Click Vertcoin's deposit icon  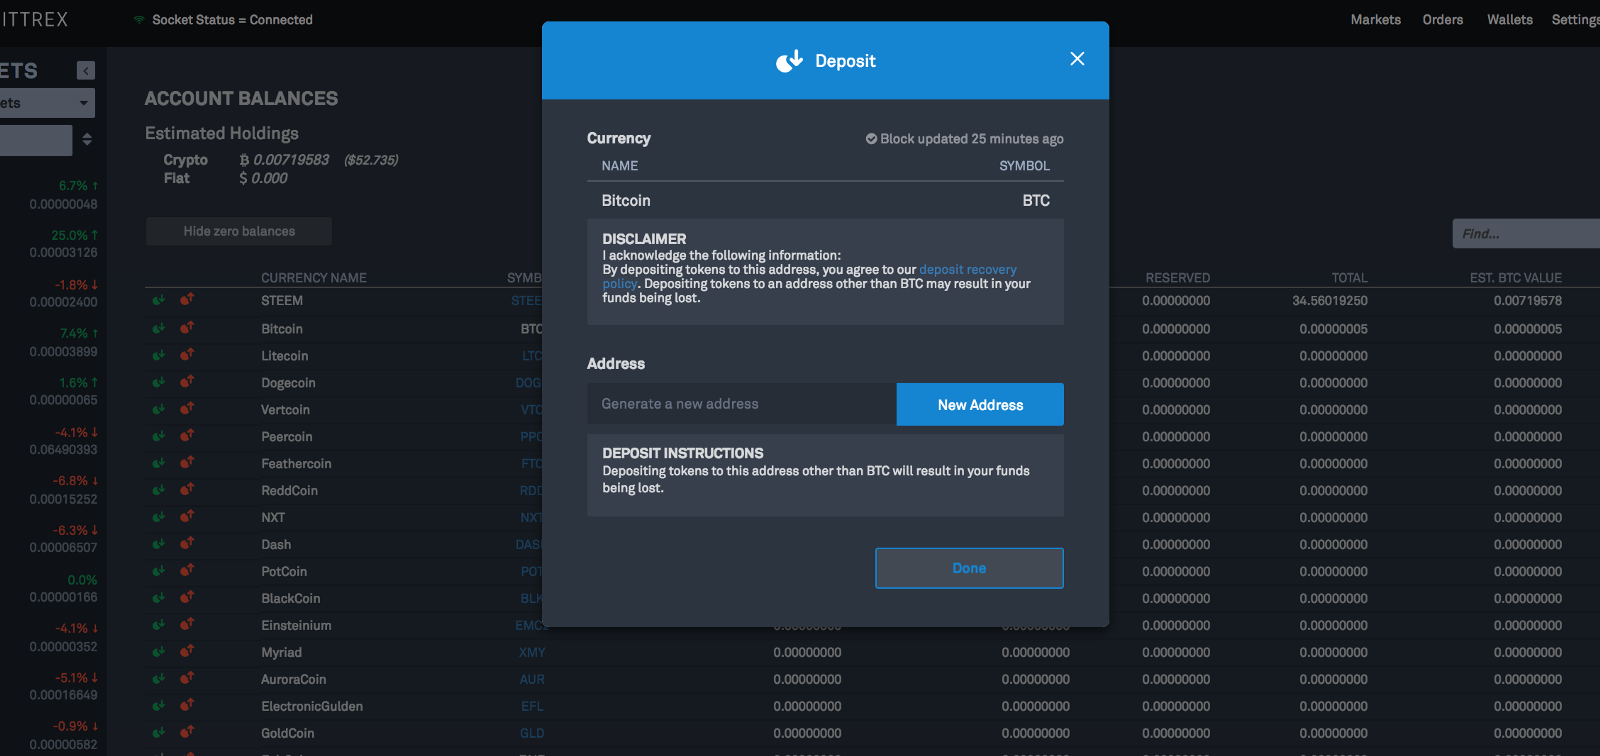point(158,409)
